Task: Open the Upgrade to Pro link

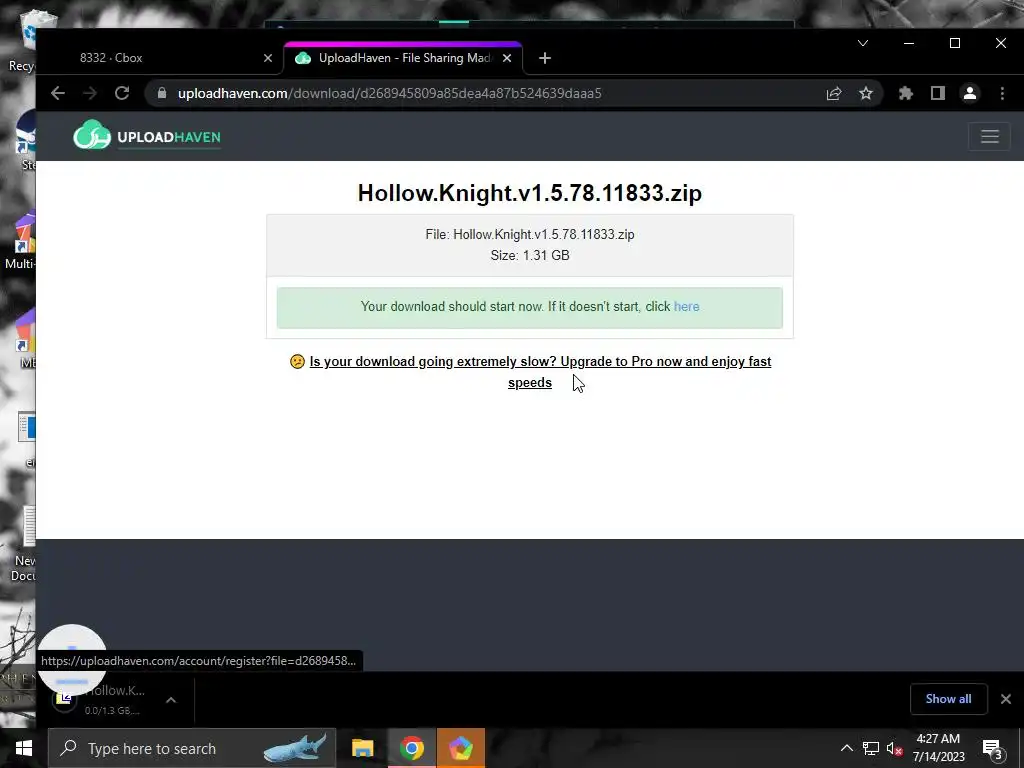Action: tap(540, 372)
